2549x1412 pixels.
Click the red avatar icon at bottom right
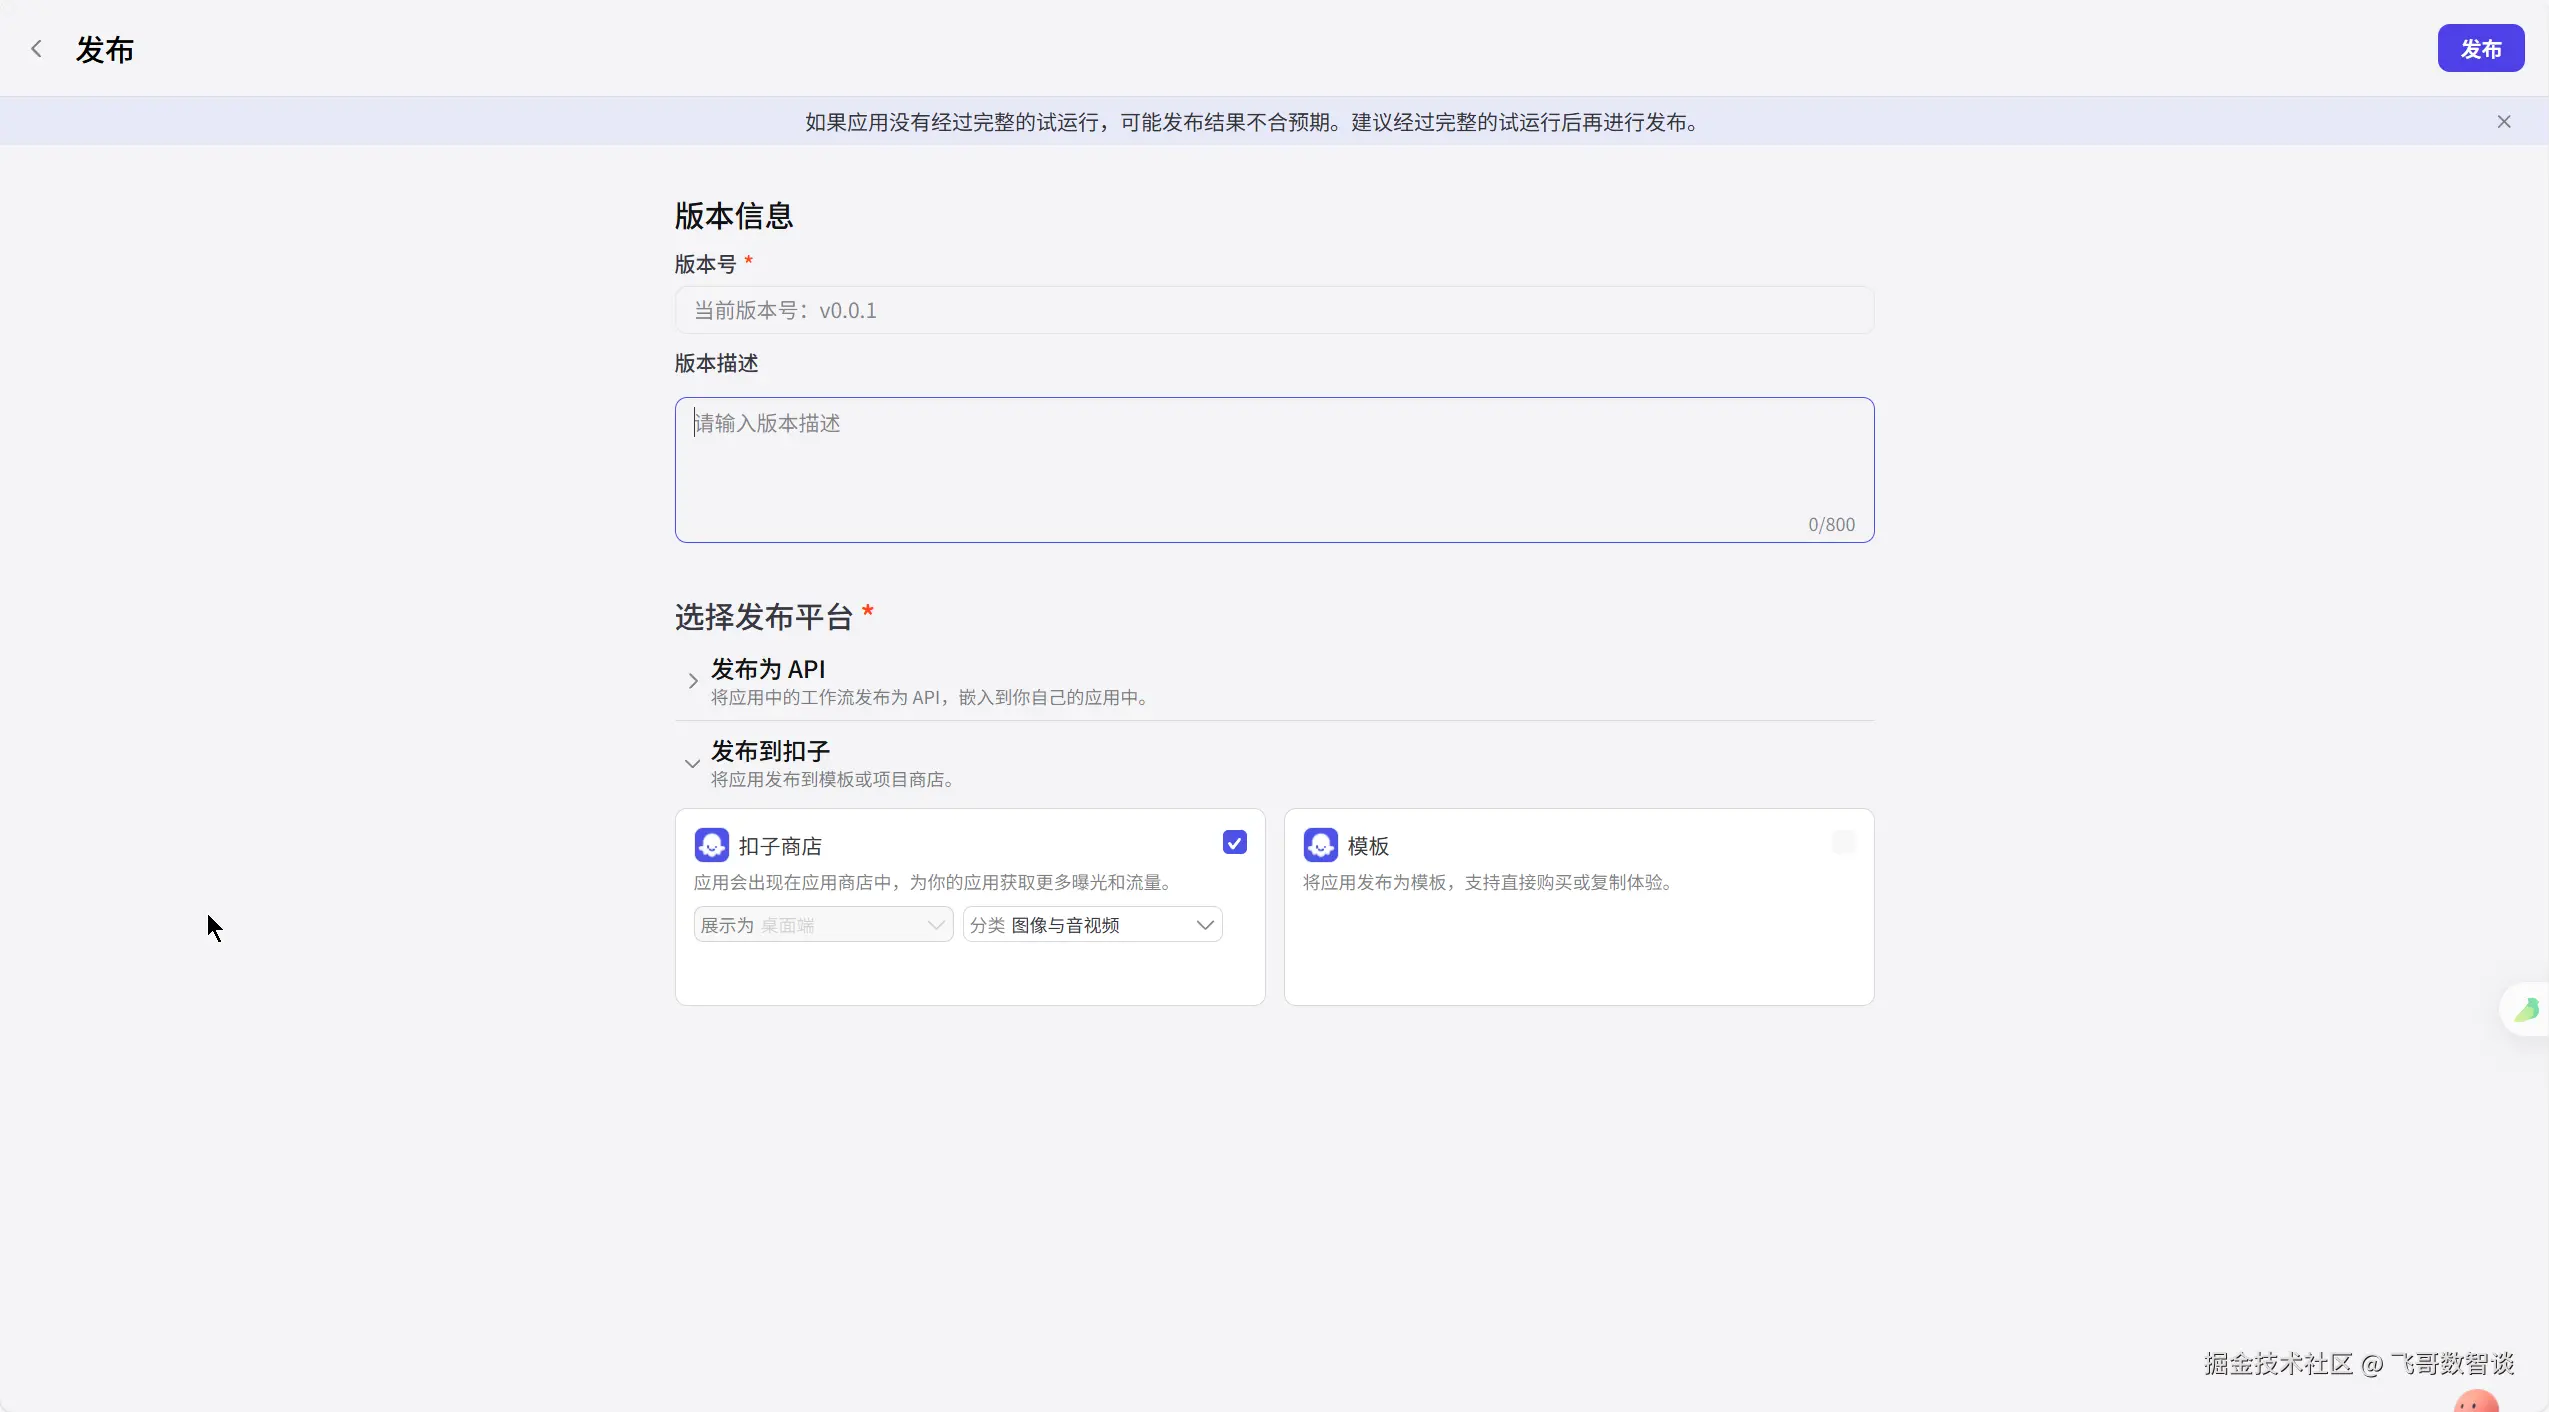pyautogui.click(x=2476, y=1400)
